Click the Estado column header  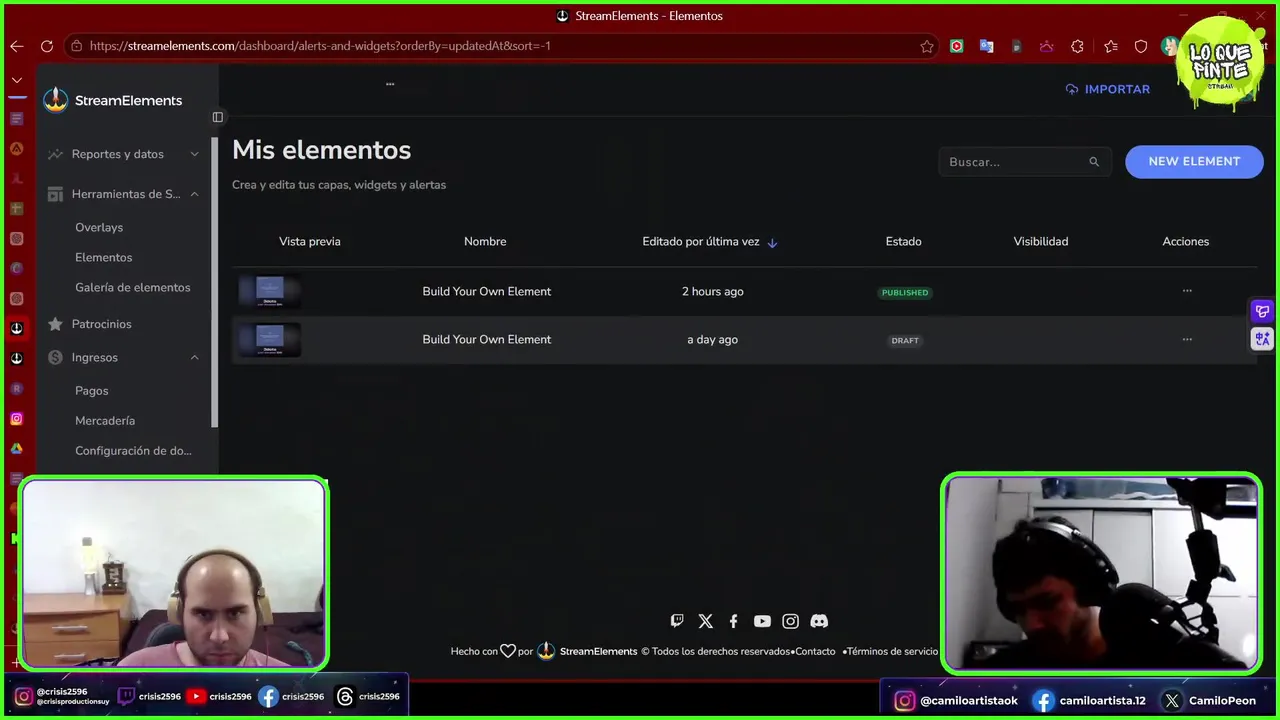904,242
